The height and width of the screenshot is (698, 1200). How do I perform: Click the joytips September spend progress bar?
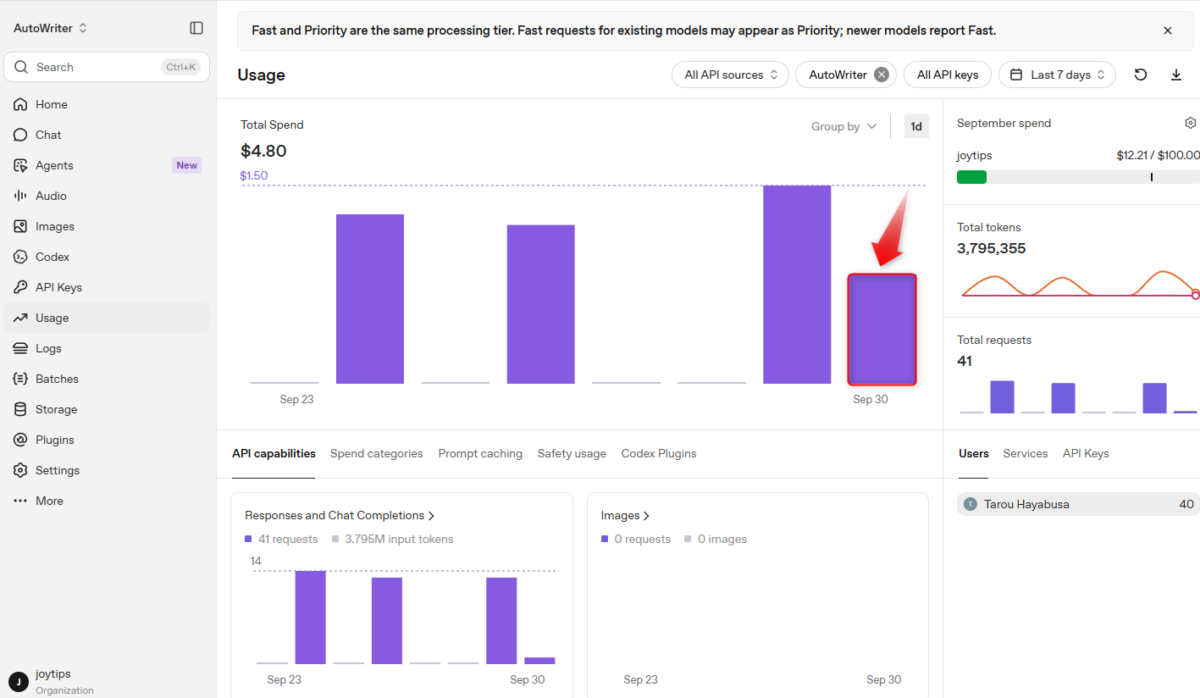pyautogui.click(x=1078, y=177)
